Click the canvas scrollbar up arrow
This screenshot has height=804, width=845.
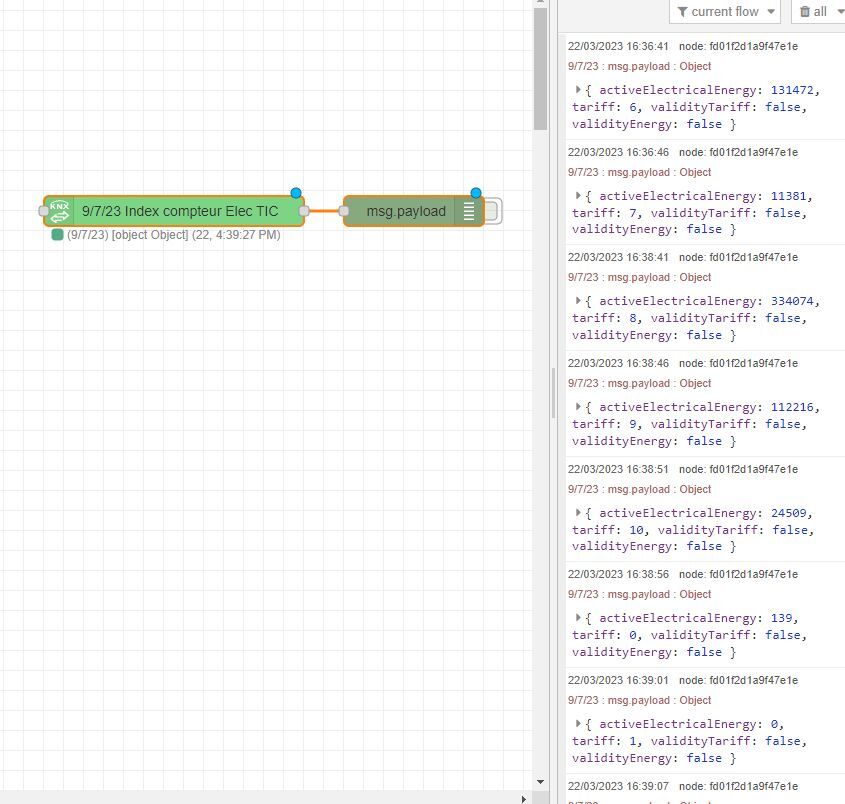point(541,3)
